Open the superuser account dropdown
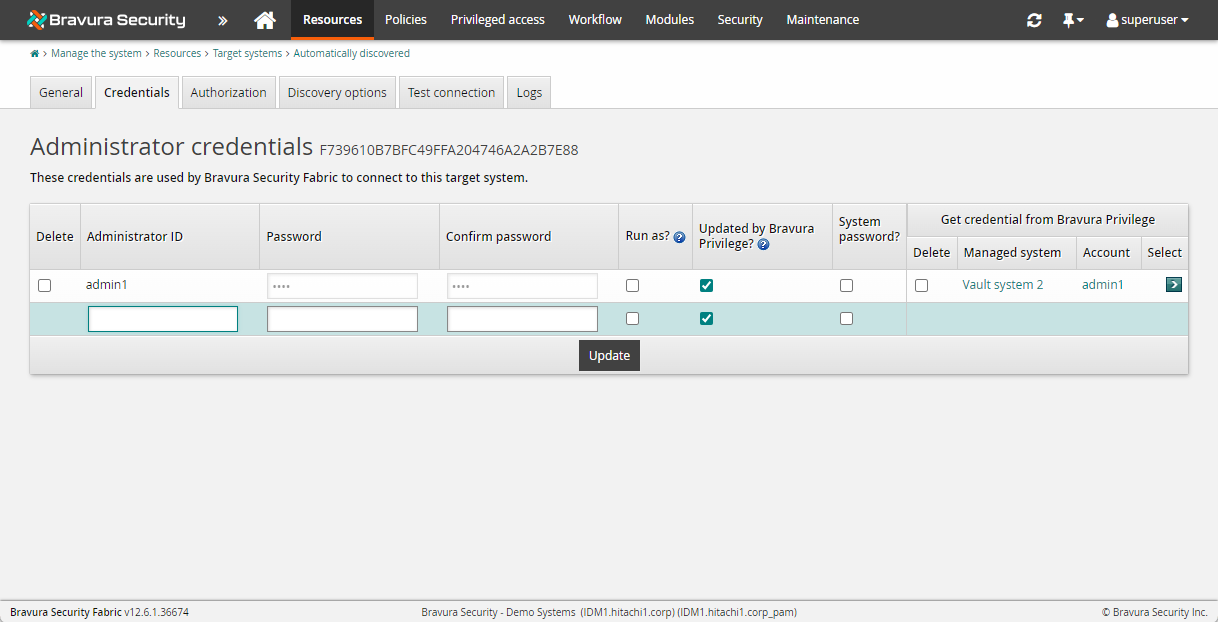Image resolution: width=1218 pixels, height=622 pixels. (x=1147, y=20)
